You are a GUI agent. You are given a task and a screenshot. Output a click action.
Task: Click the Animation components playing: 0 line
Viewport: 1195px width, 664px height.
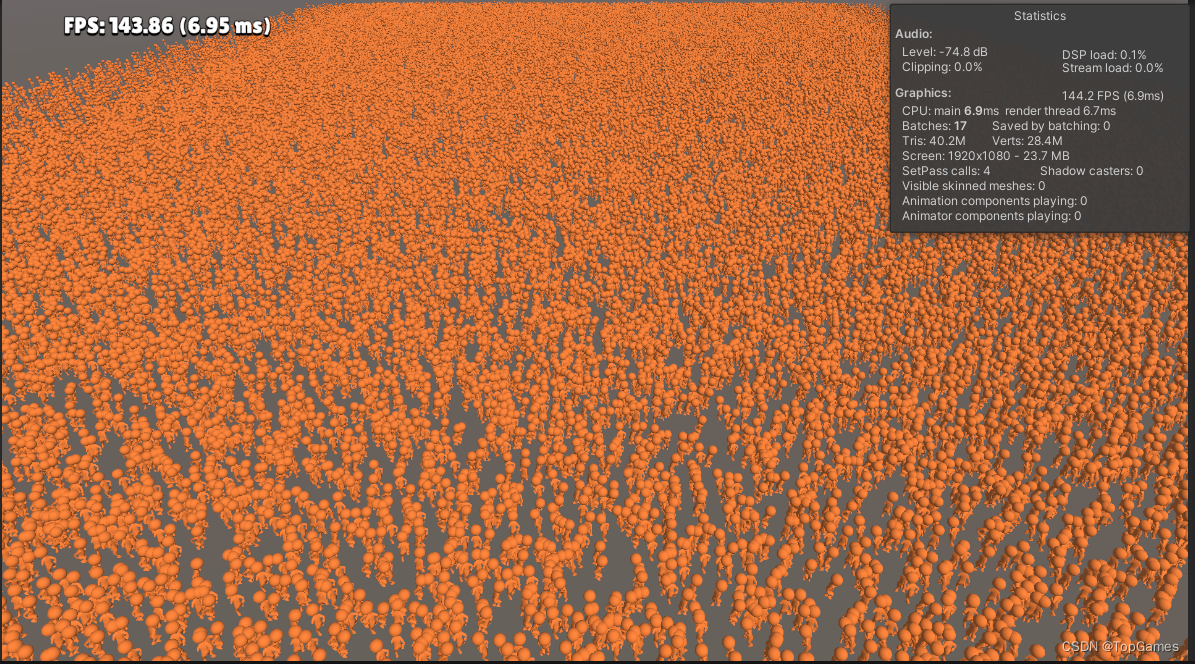[995, 201]
